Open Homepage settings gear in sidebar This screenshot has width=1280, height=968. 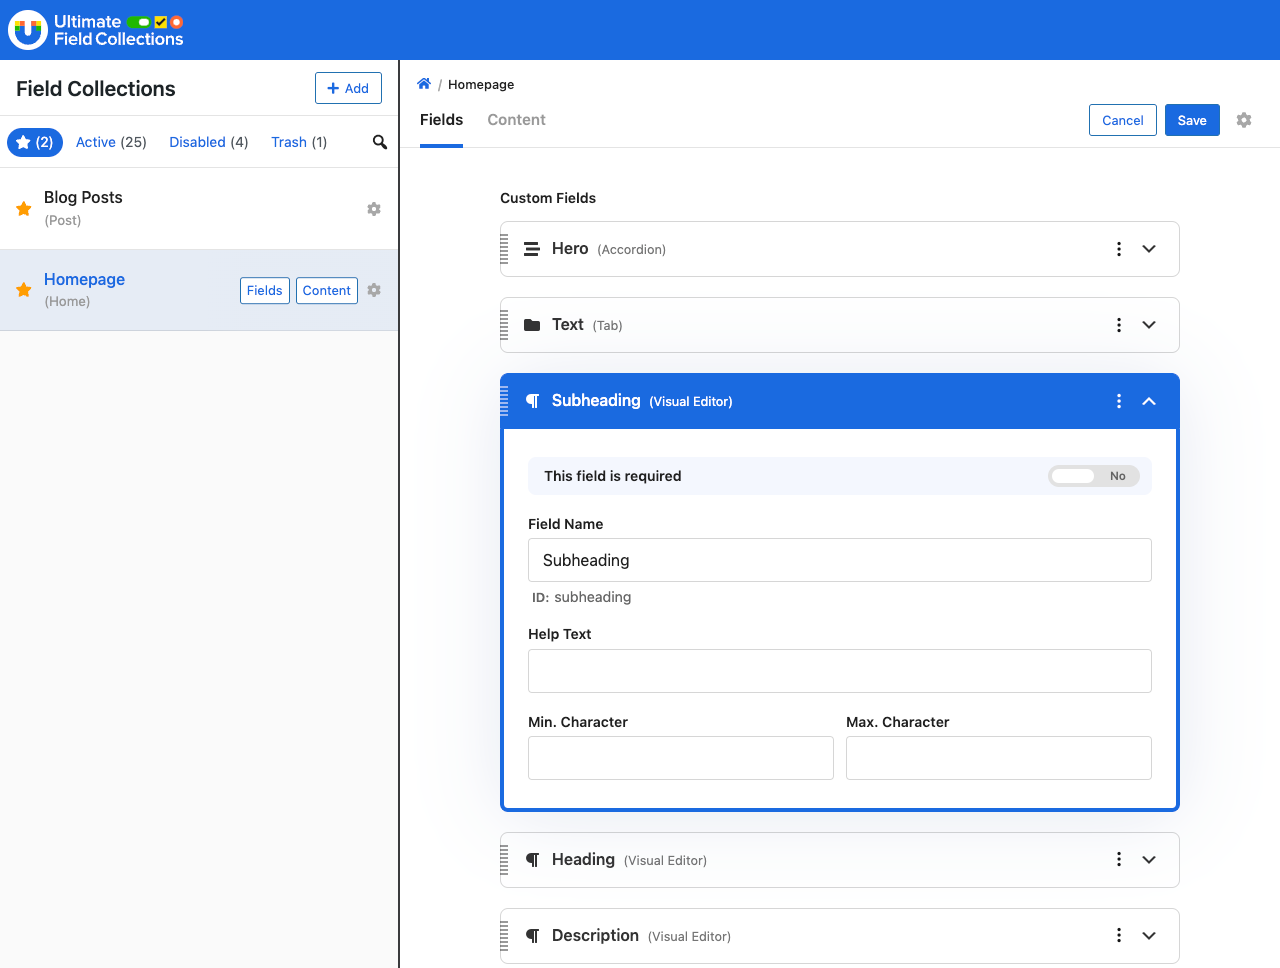pyautogui.click(x=374, y=290)
